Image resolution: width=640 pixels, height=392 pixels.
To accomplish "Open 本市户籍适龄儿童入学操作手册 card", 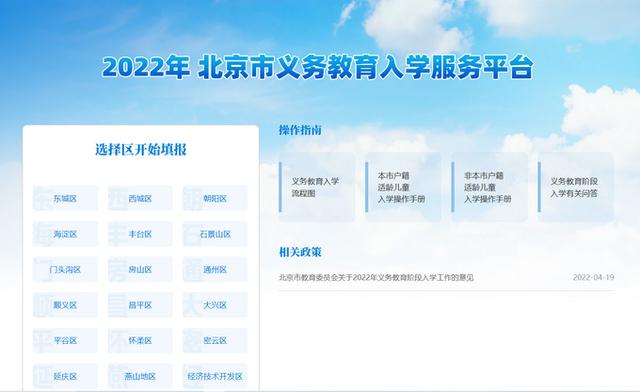I will click(403, 187).
